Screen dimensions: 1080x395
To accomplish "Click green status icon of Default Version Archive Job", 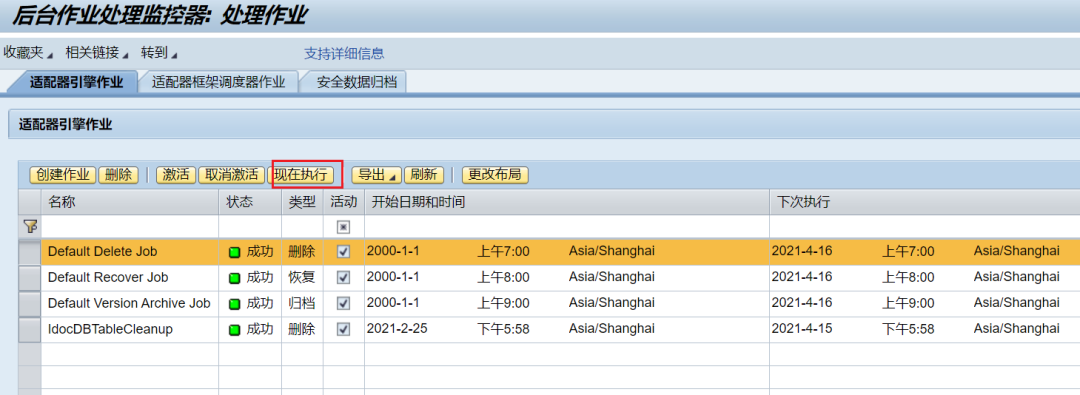I will point(234,303).
